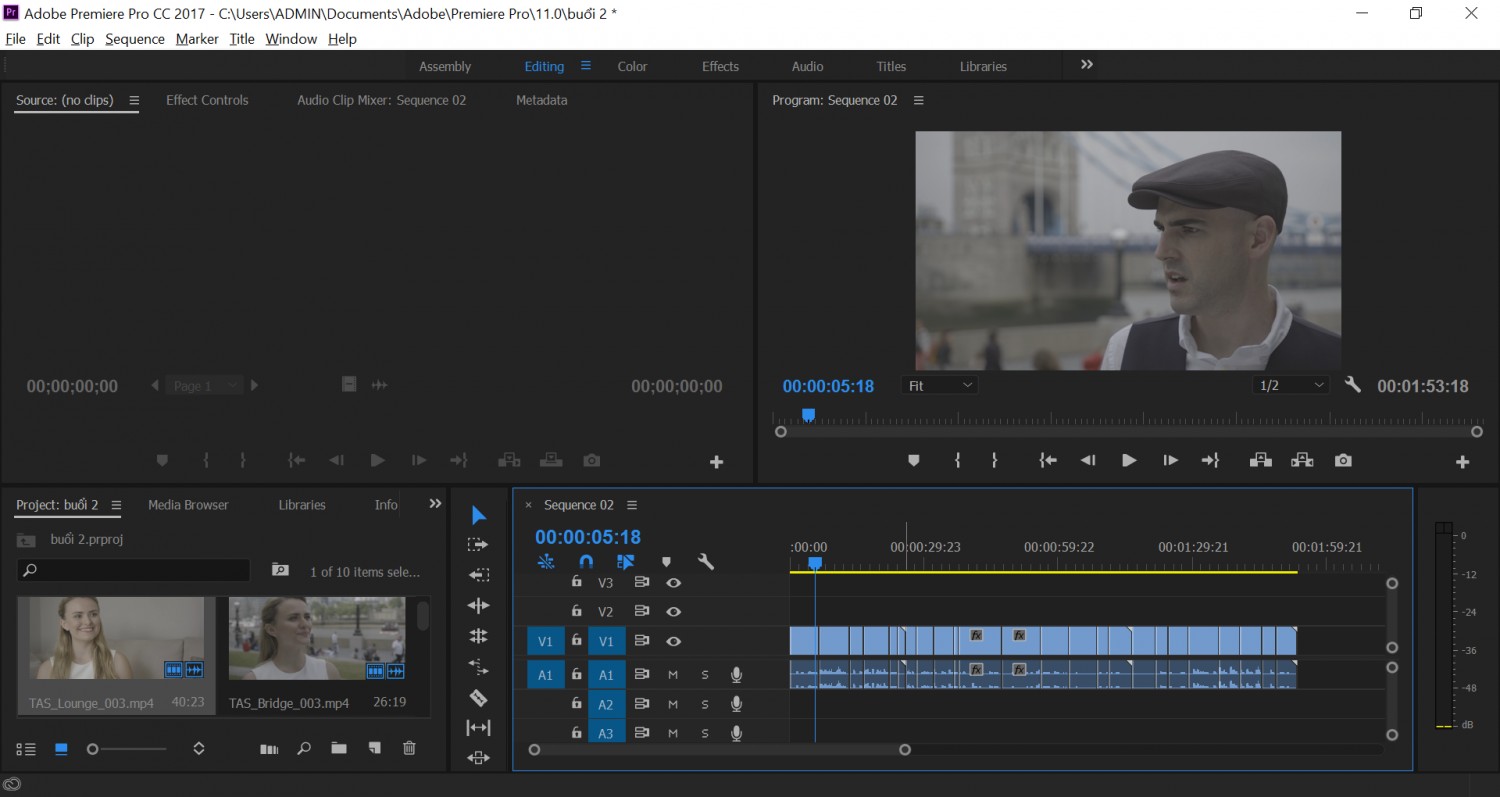Toggle lock on track V1
The height and width of the screenshot is (797, 1500).
coord(576,640)
